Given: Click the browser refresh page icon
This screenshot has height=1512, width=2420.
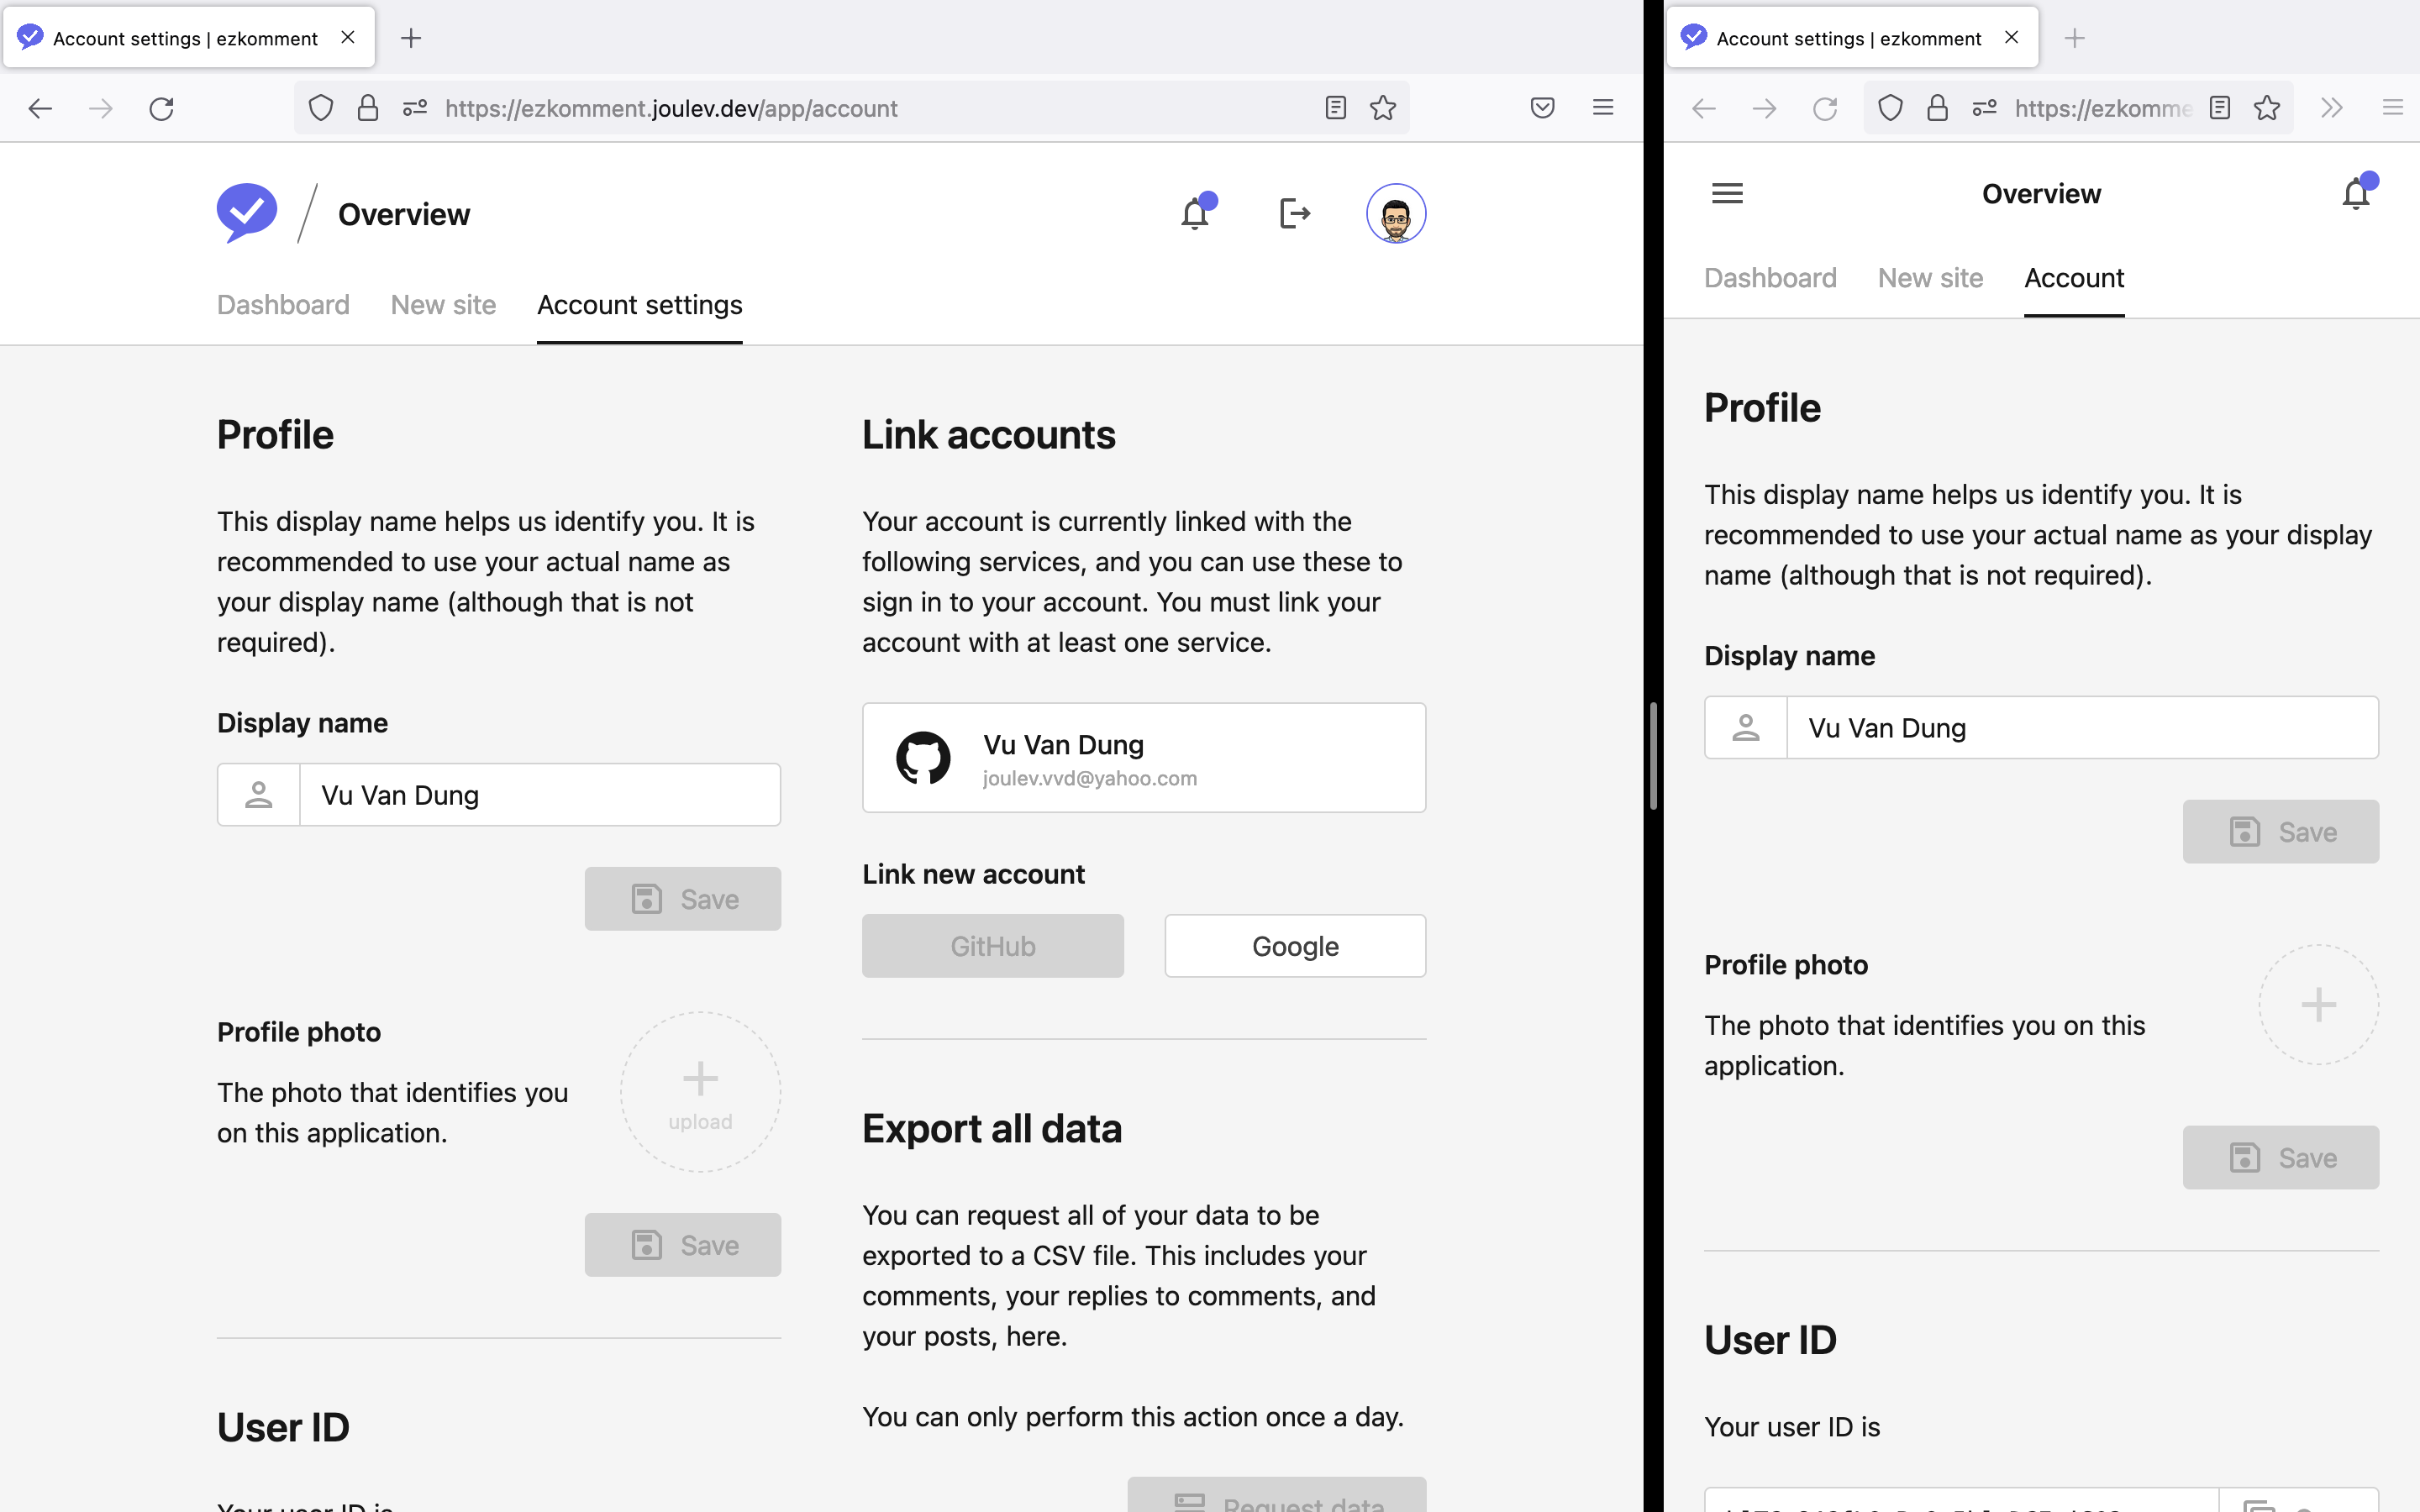Looking at the screenshot, I should click(159, 108).
